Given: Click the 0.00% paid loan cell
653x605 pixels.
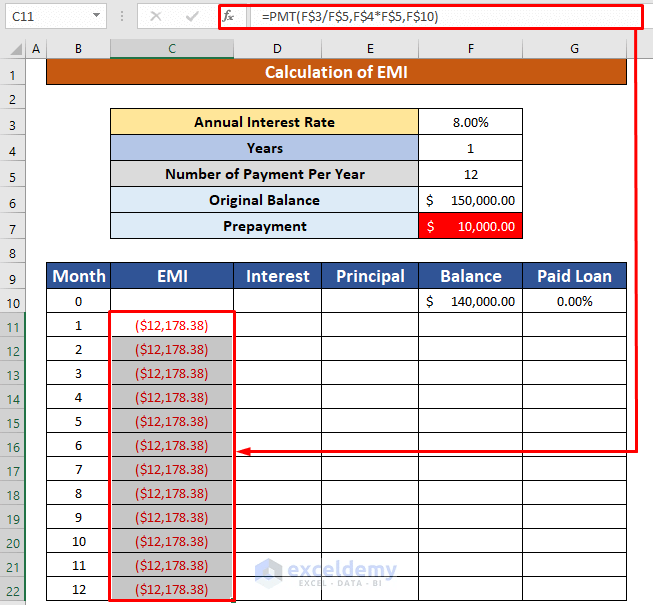Looking at the screenshot, I should tap(574, 301).
